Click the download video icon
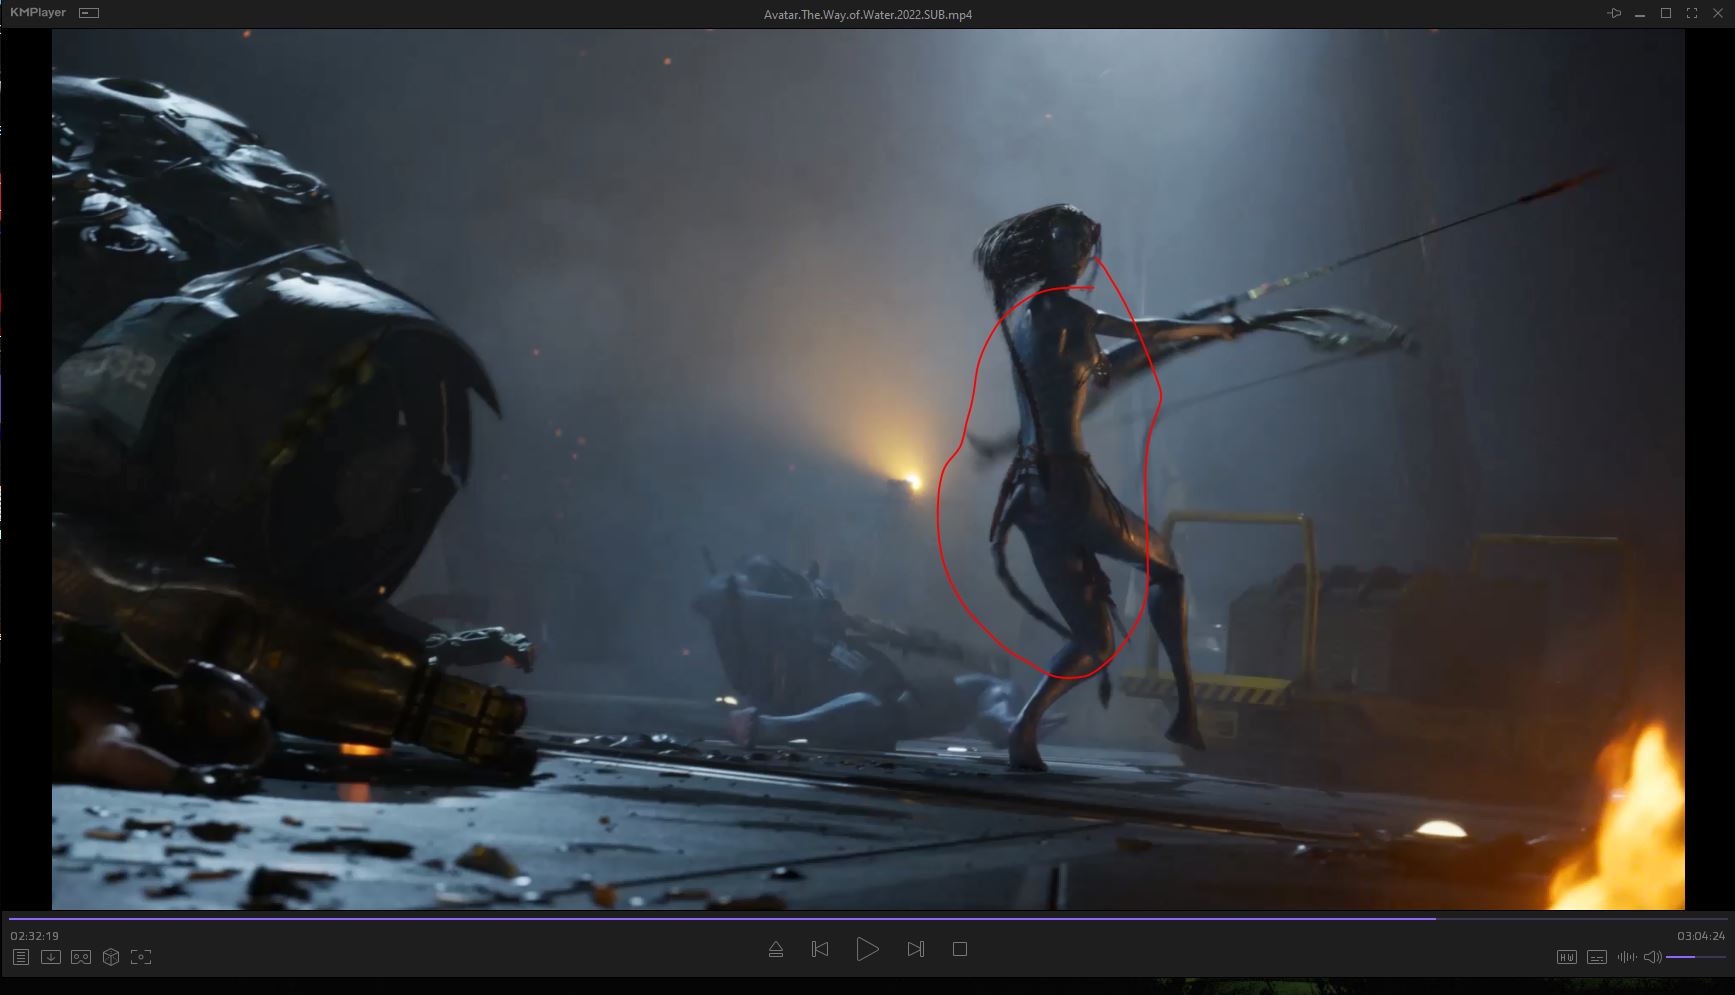The height and width of the screenshot is (995, 1735). [x=50, y=957]
